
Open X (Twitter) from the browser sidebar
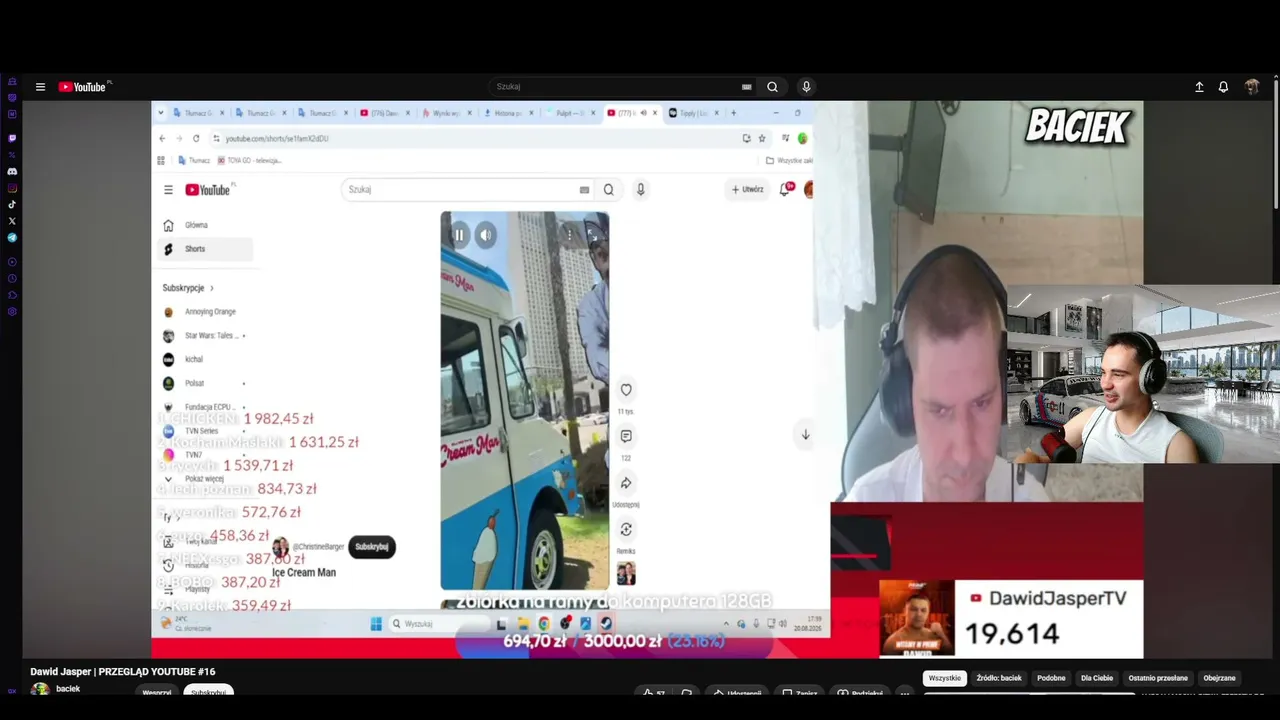click(x=12, y=221)
